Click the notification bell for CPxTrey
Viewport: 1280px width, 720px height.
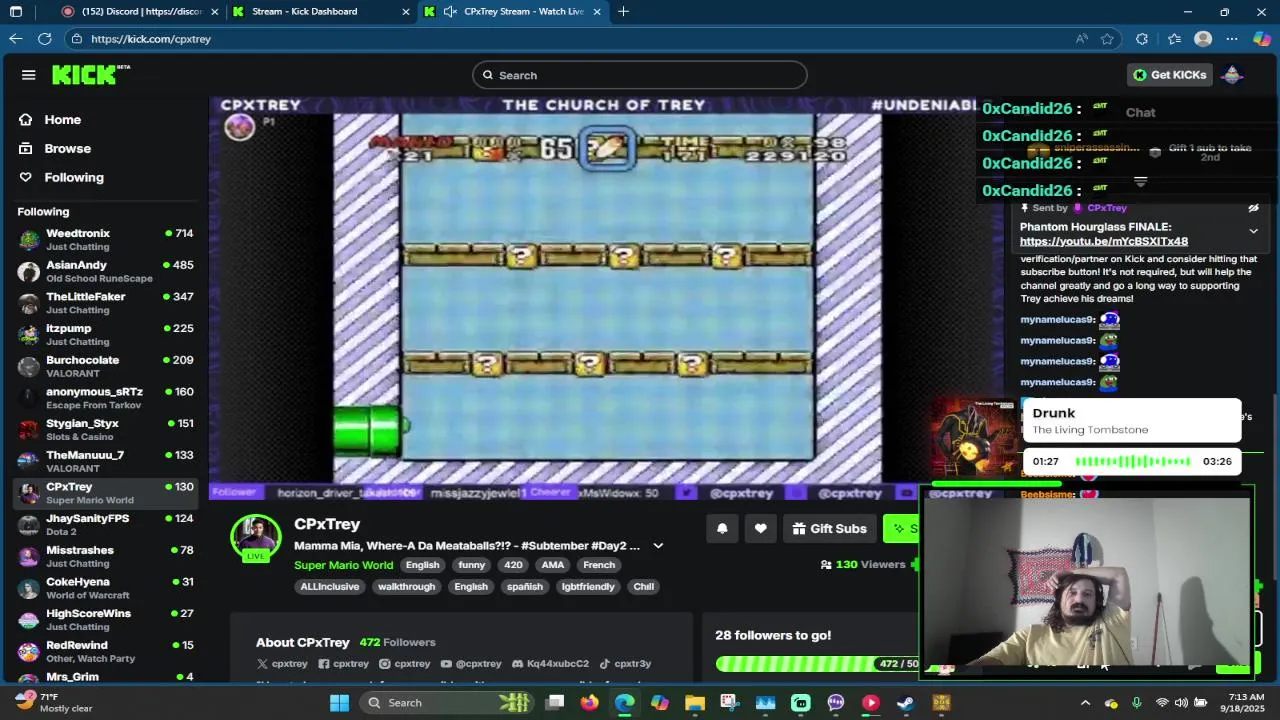coord(722,529)
